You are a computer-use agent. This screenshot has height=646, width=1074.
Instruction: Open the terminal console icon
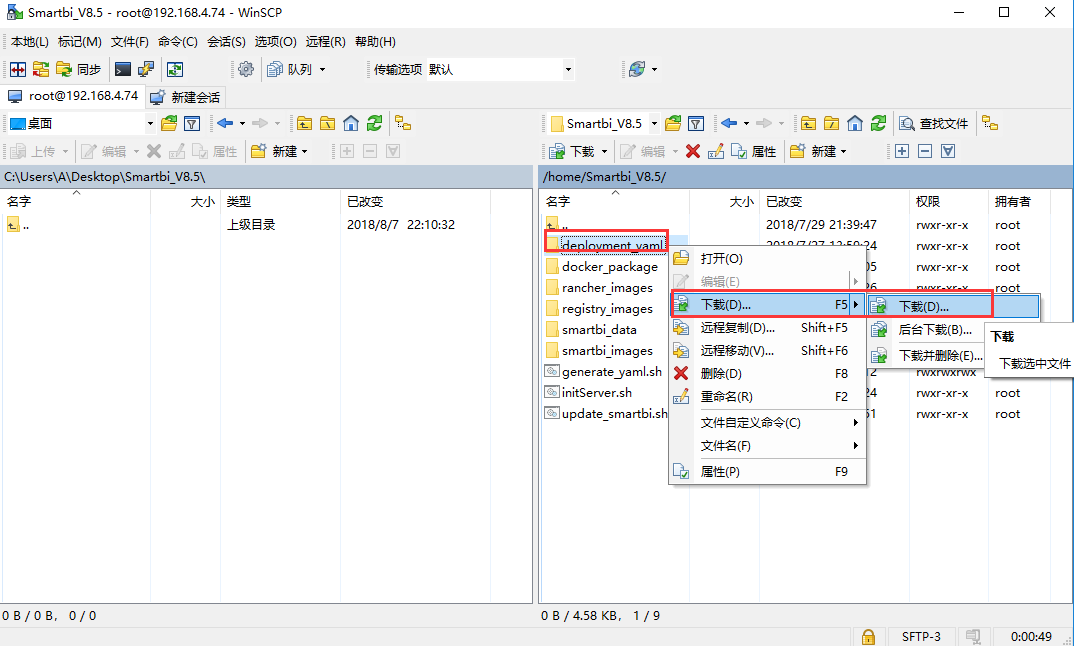[x=123, y=69]
